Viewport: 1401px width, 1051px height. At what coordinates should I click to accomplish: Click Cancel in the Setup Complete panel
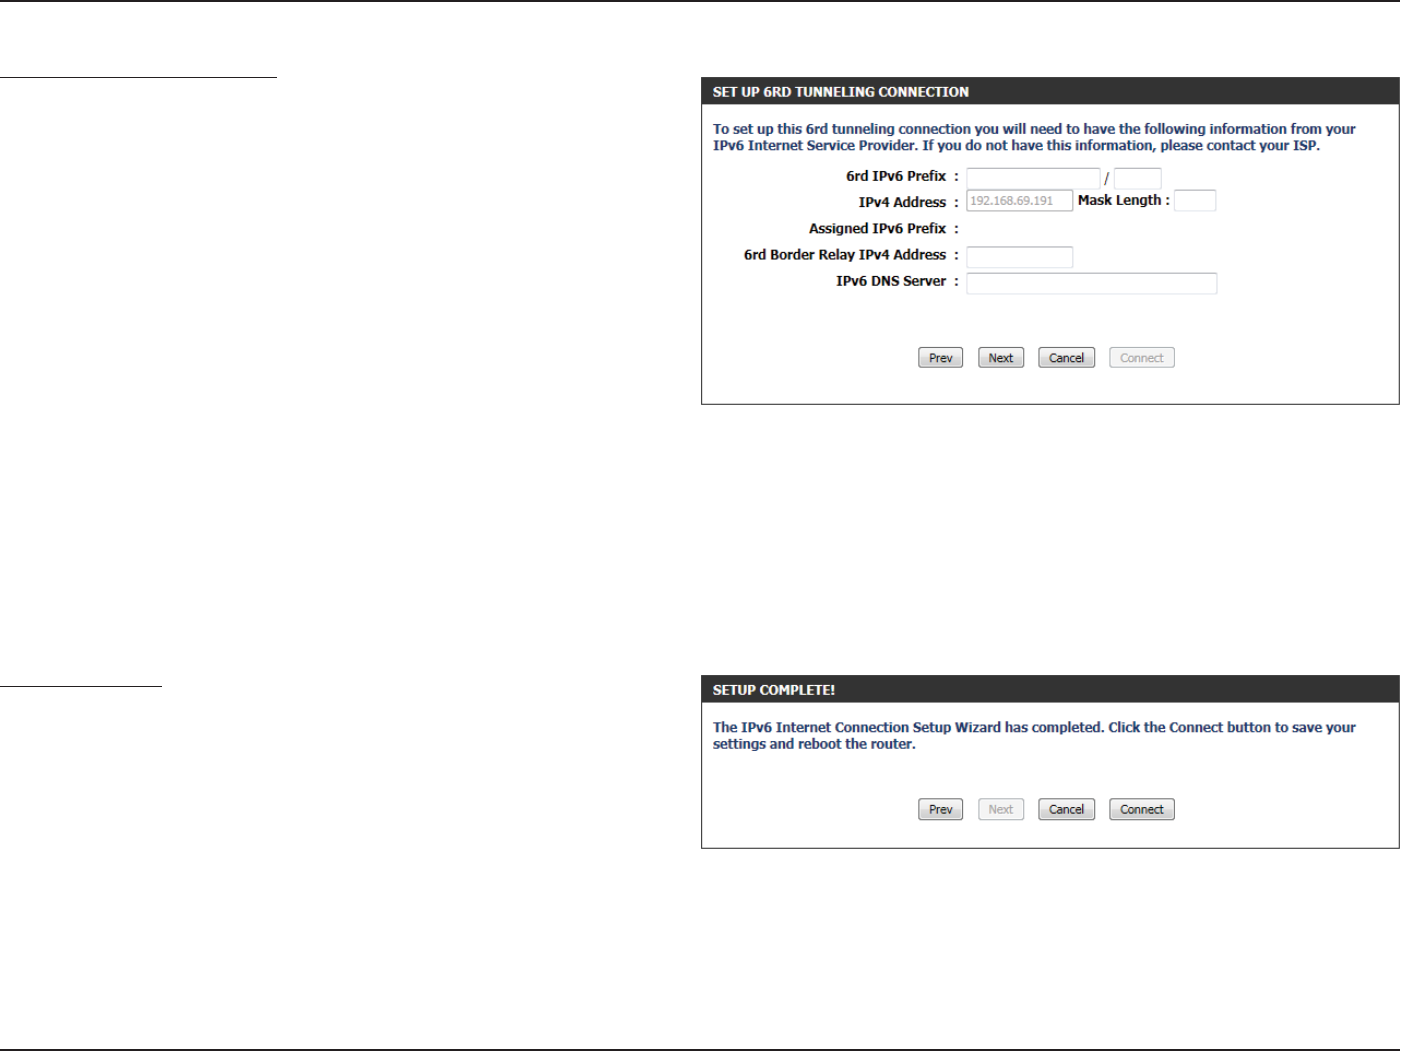click(1067, 810)
